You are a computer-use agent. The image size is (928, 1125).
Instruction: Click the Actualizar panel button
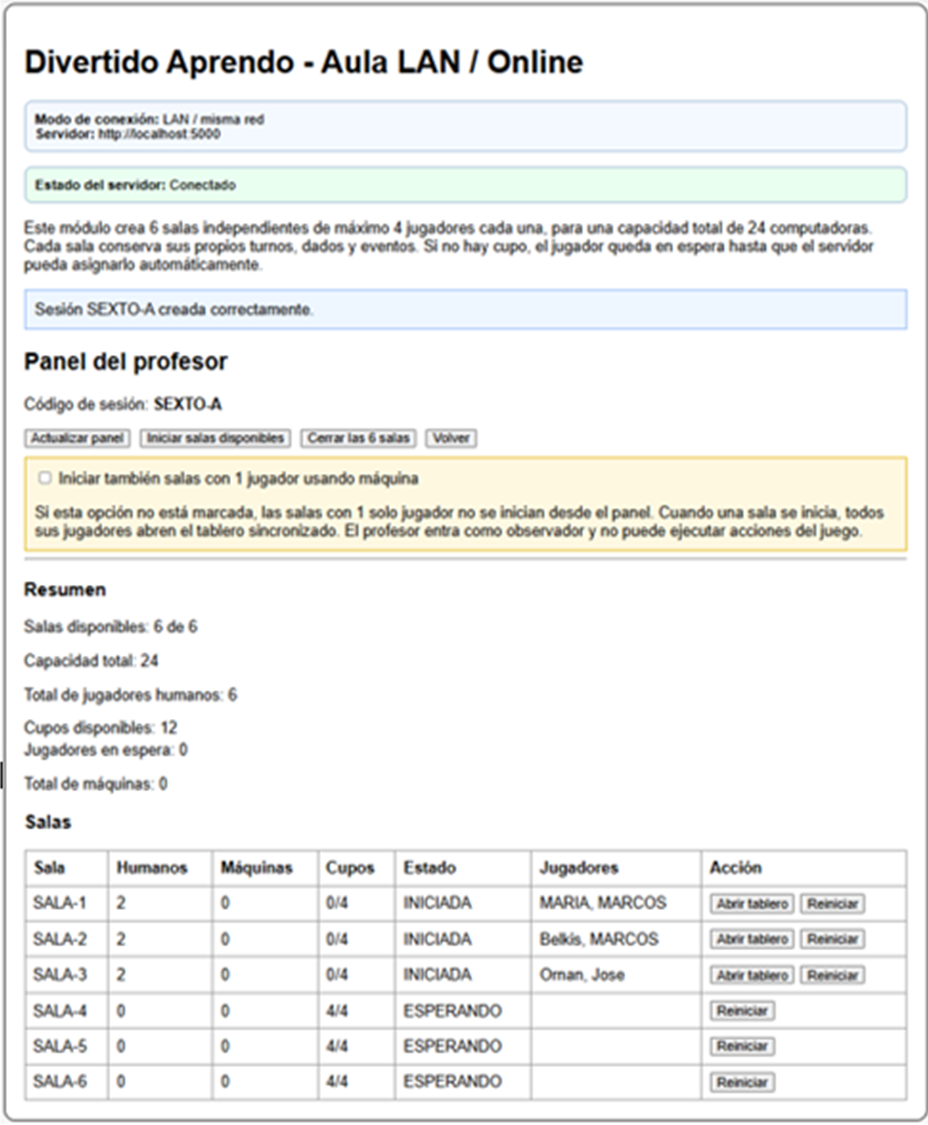pos(77,438)
